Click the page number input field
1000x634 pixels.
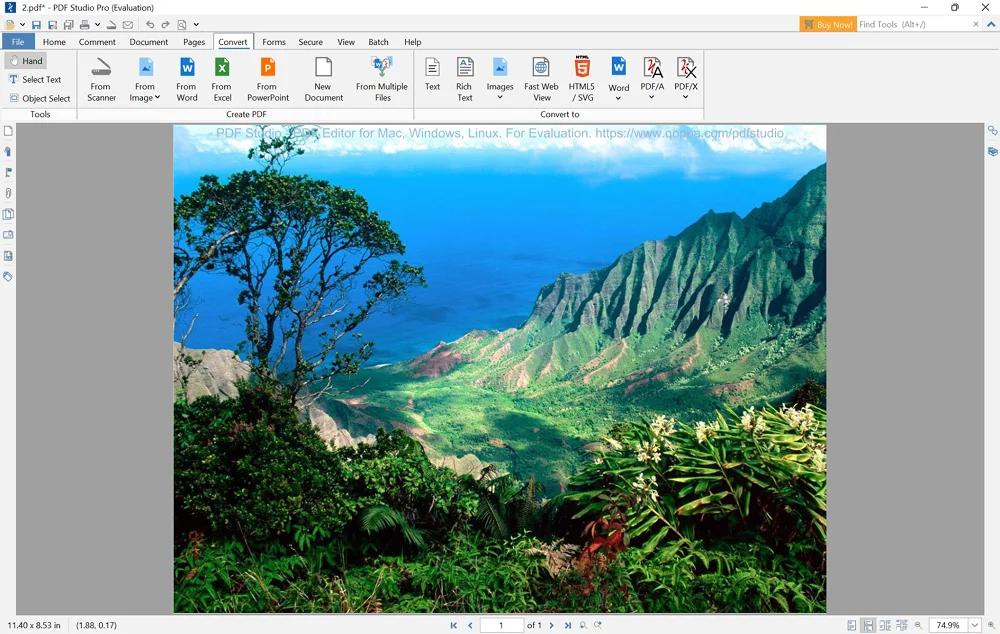click(501, 625)
